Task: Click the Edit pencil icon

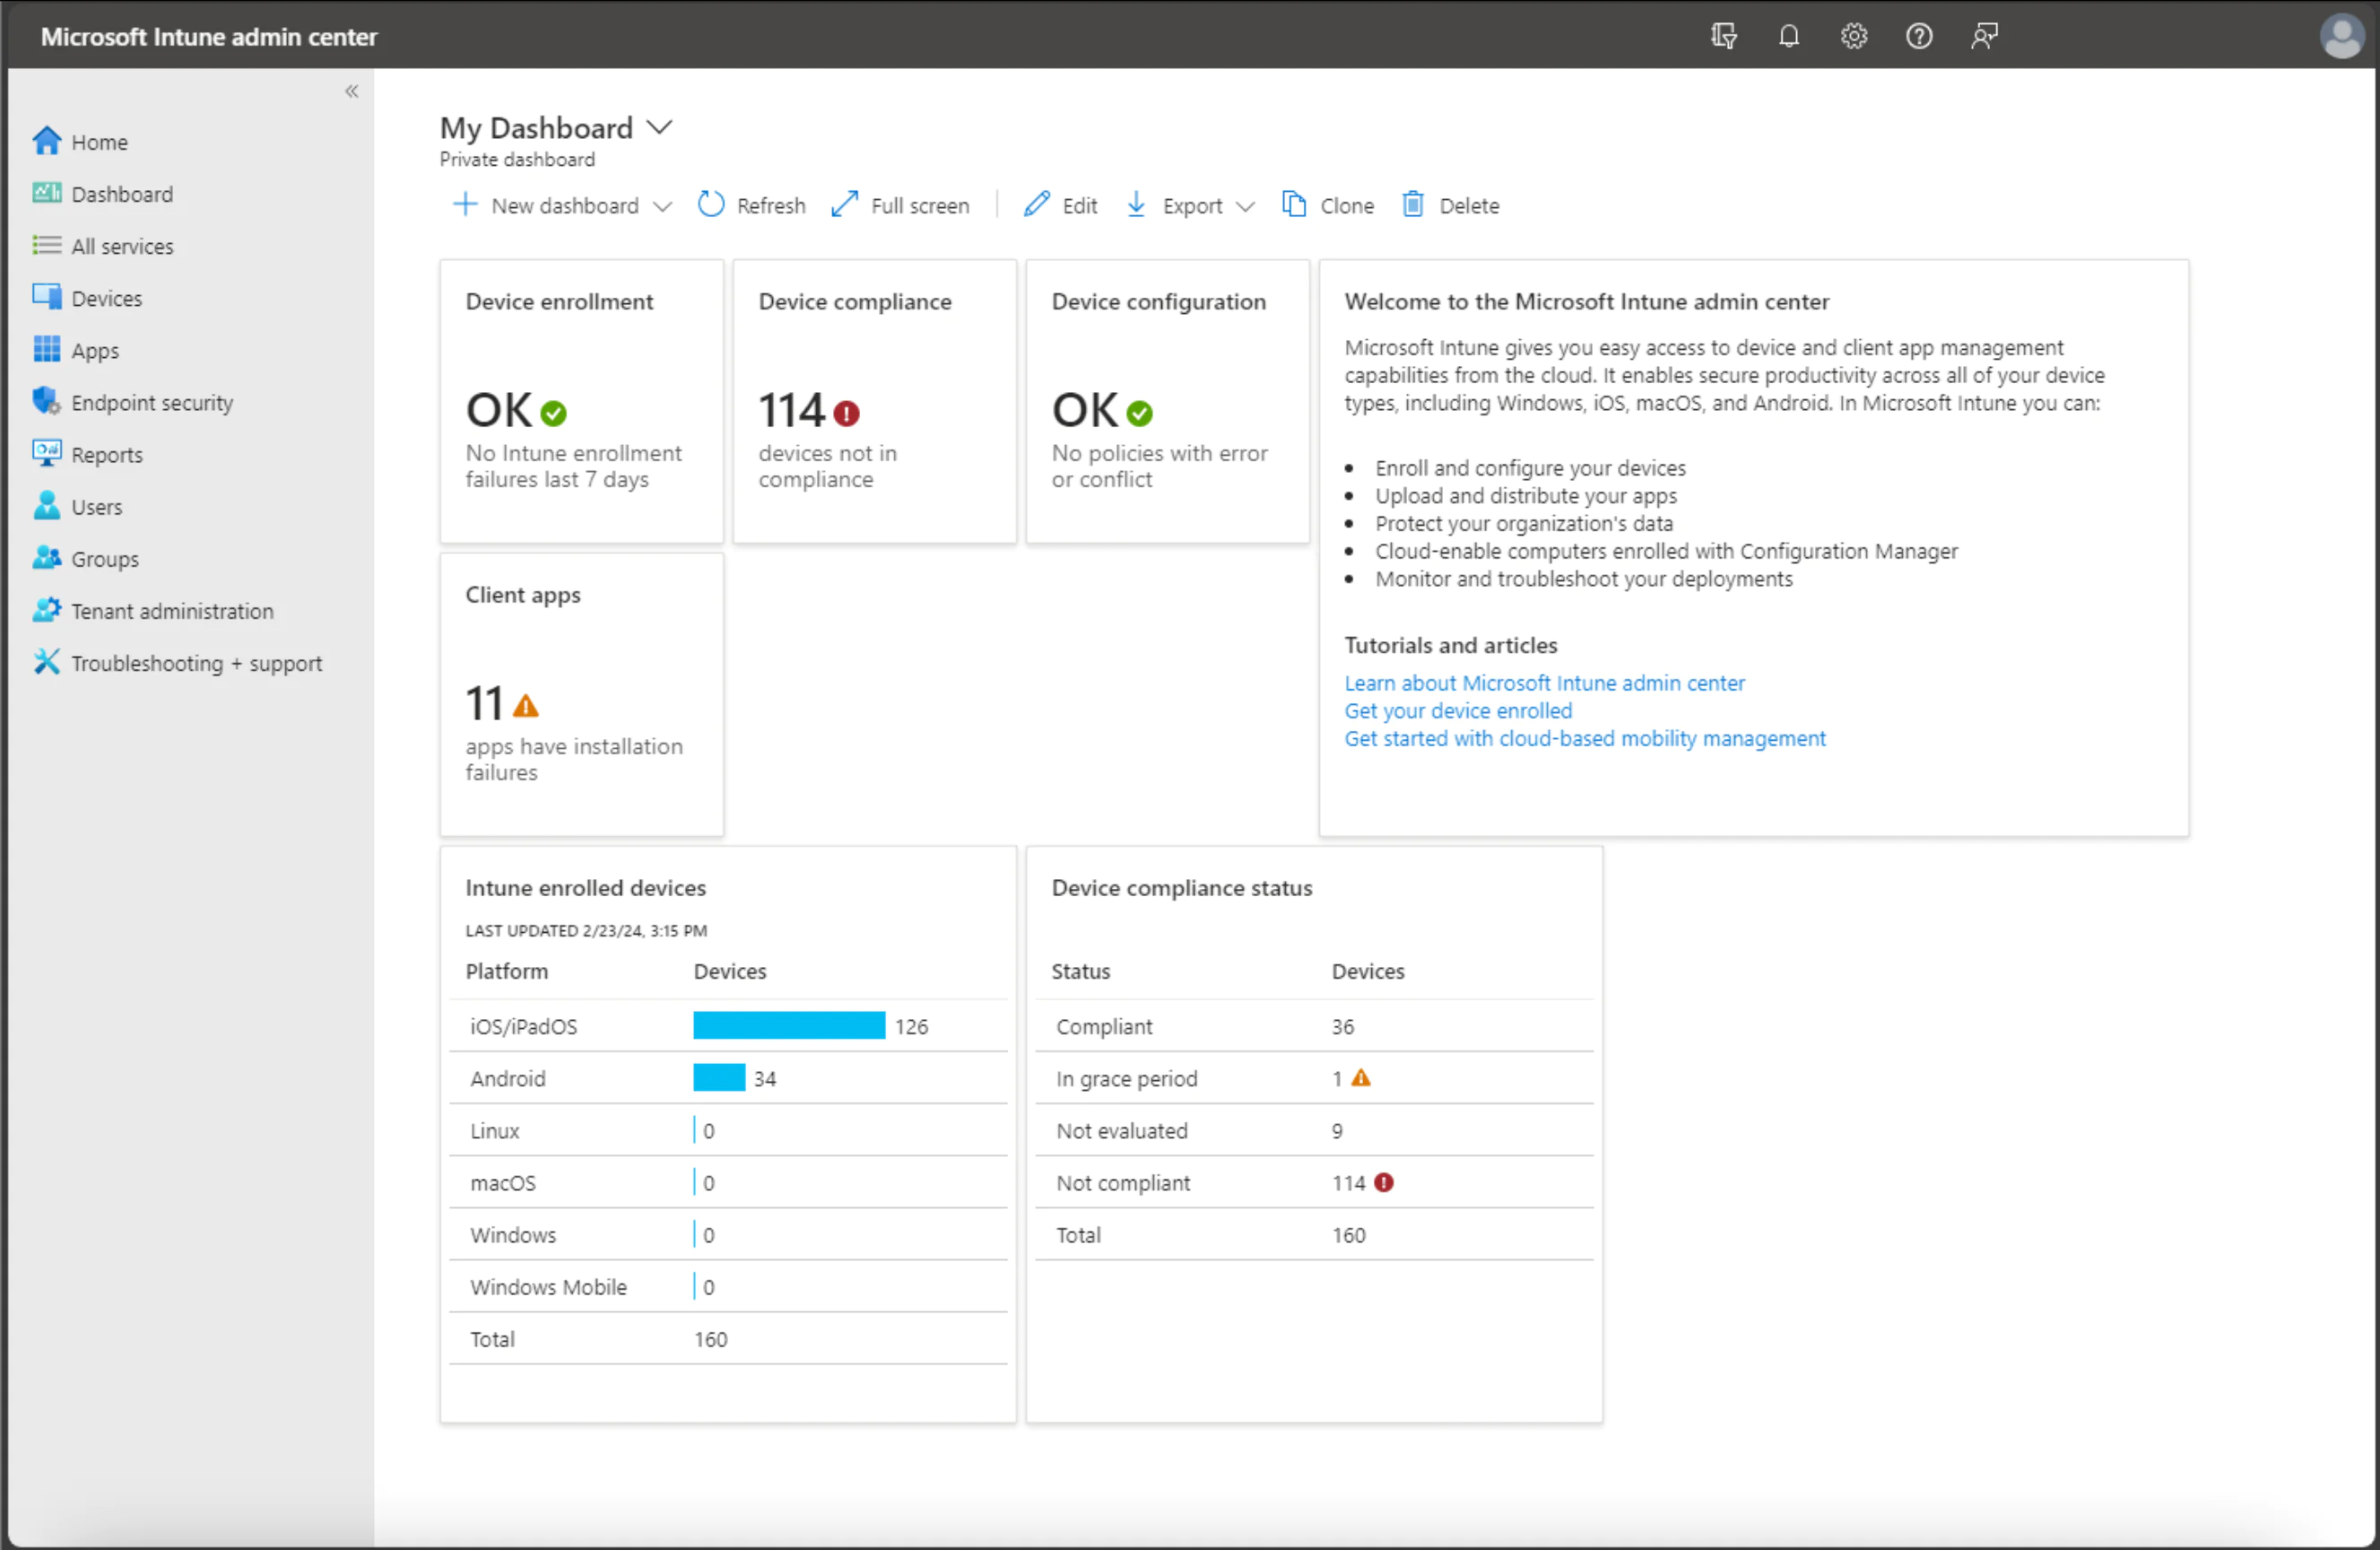Action: click(x=1036, y=204)
